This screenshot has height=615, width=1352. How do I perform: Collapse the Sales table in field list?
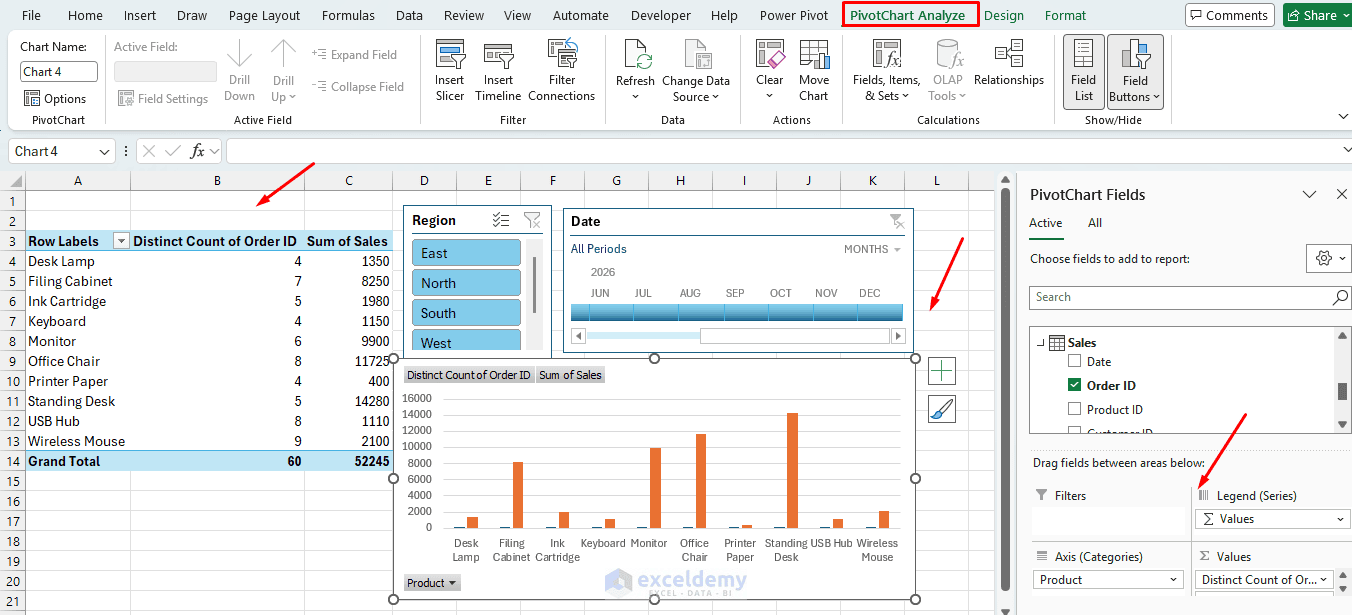1040,343
